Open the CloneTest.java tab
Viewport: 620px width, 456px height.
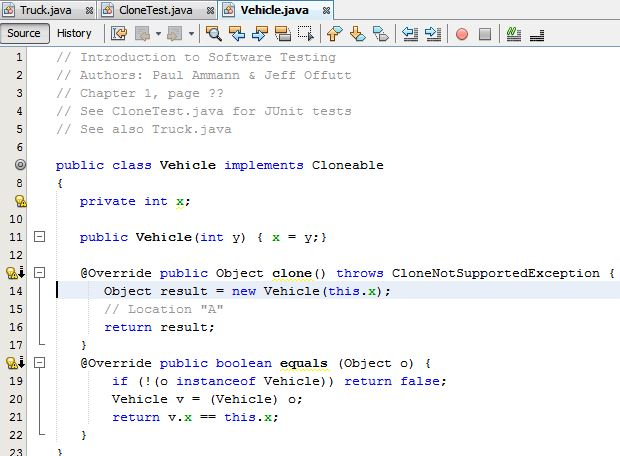click(x=155, y=10)
